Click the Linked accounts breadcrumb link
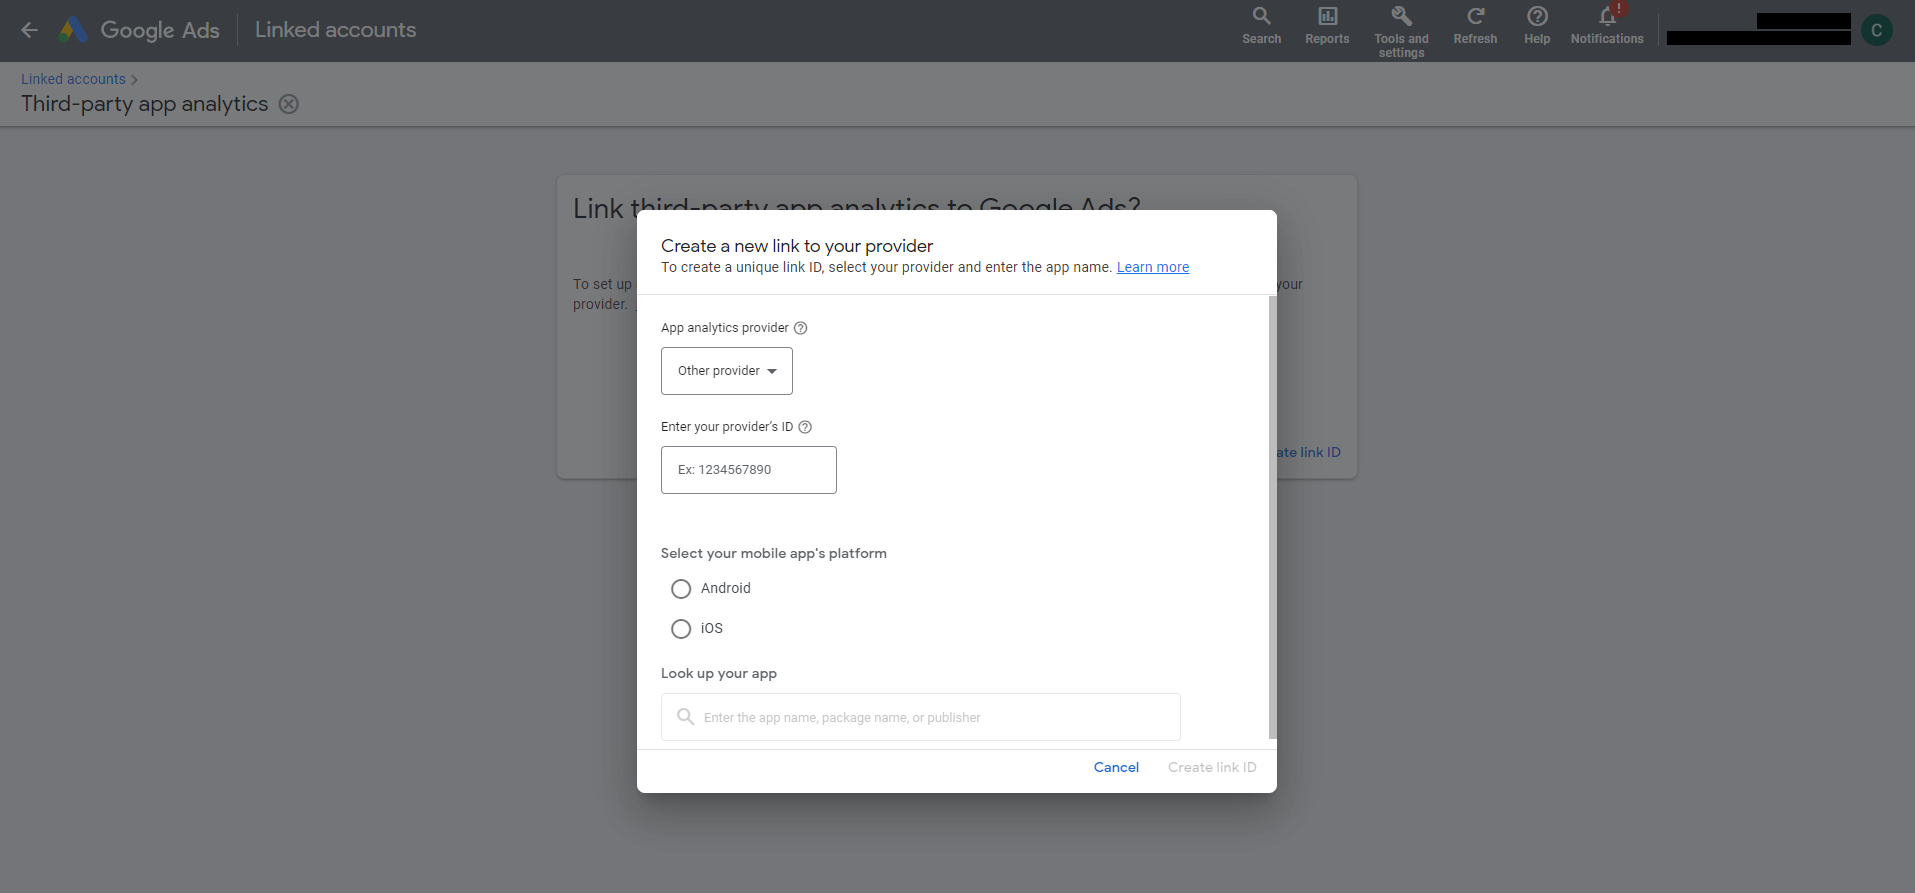This screenshot has height=893, width=1915. pyautogui.click(x=73, y=79)
